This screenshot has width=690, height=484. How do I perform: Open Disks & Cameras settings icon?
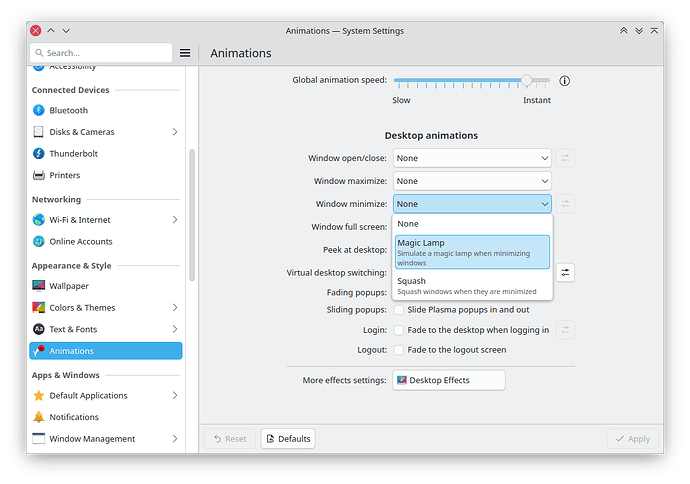[x=39, y=132]
